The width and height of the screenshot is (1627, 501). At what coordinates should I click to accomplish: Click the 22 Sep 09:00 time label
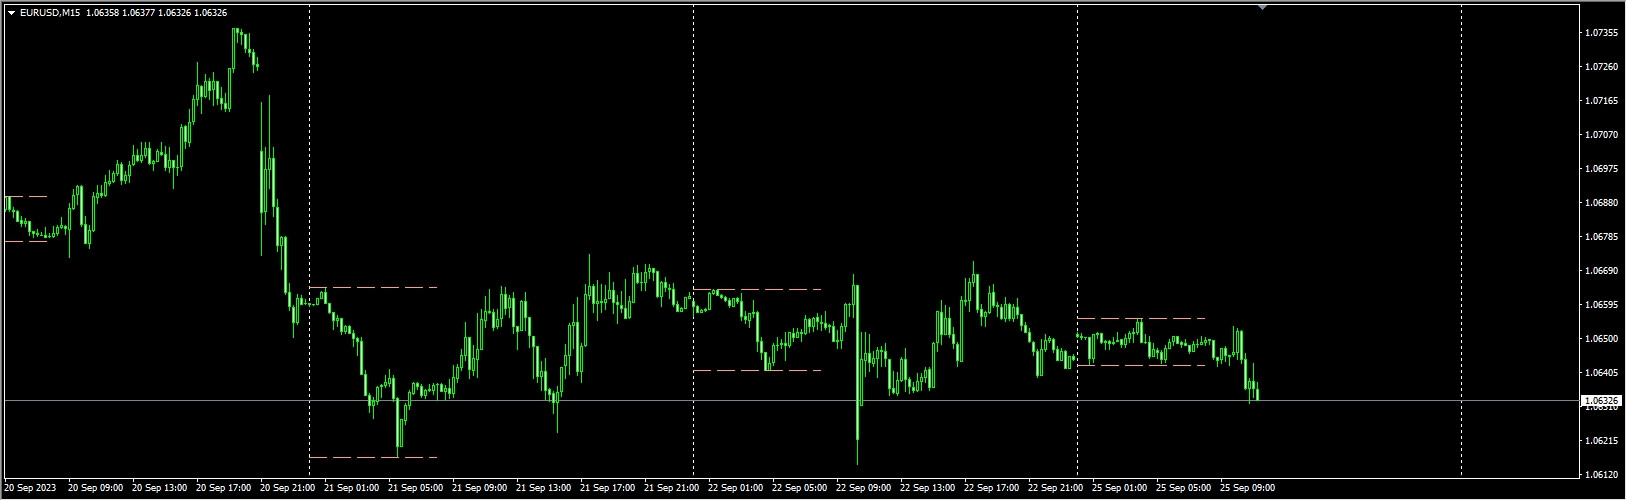863,489
